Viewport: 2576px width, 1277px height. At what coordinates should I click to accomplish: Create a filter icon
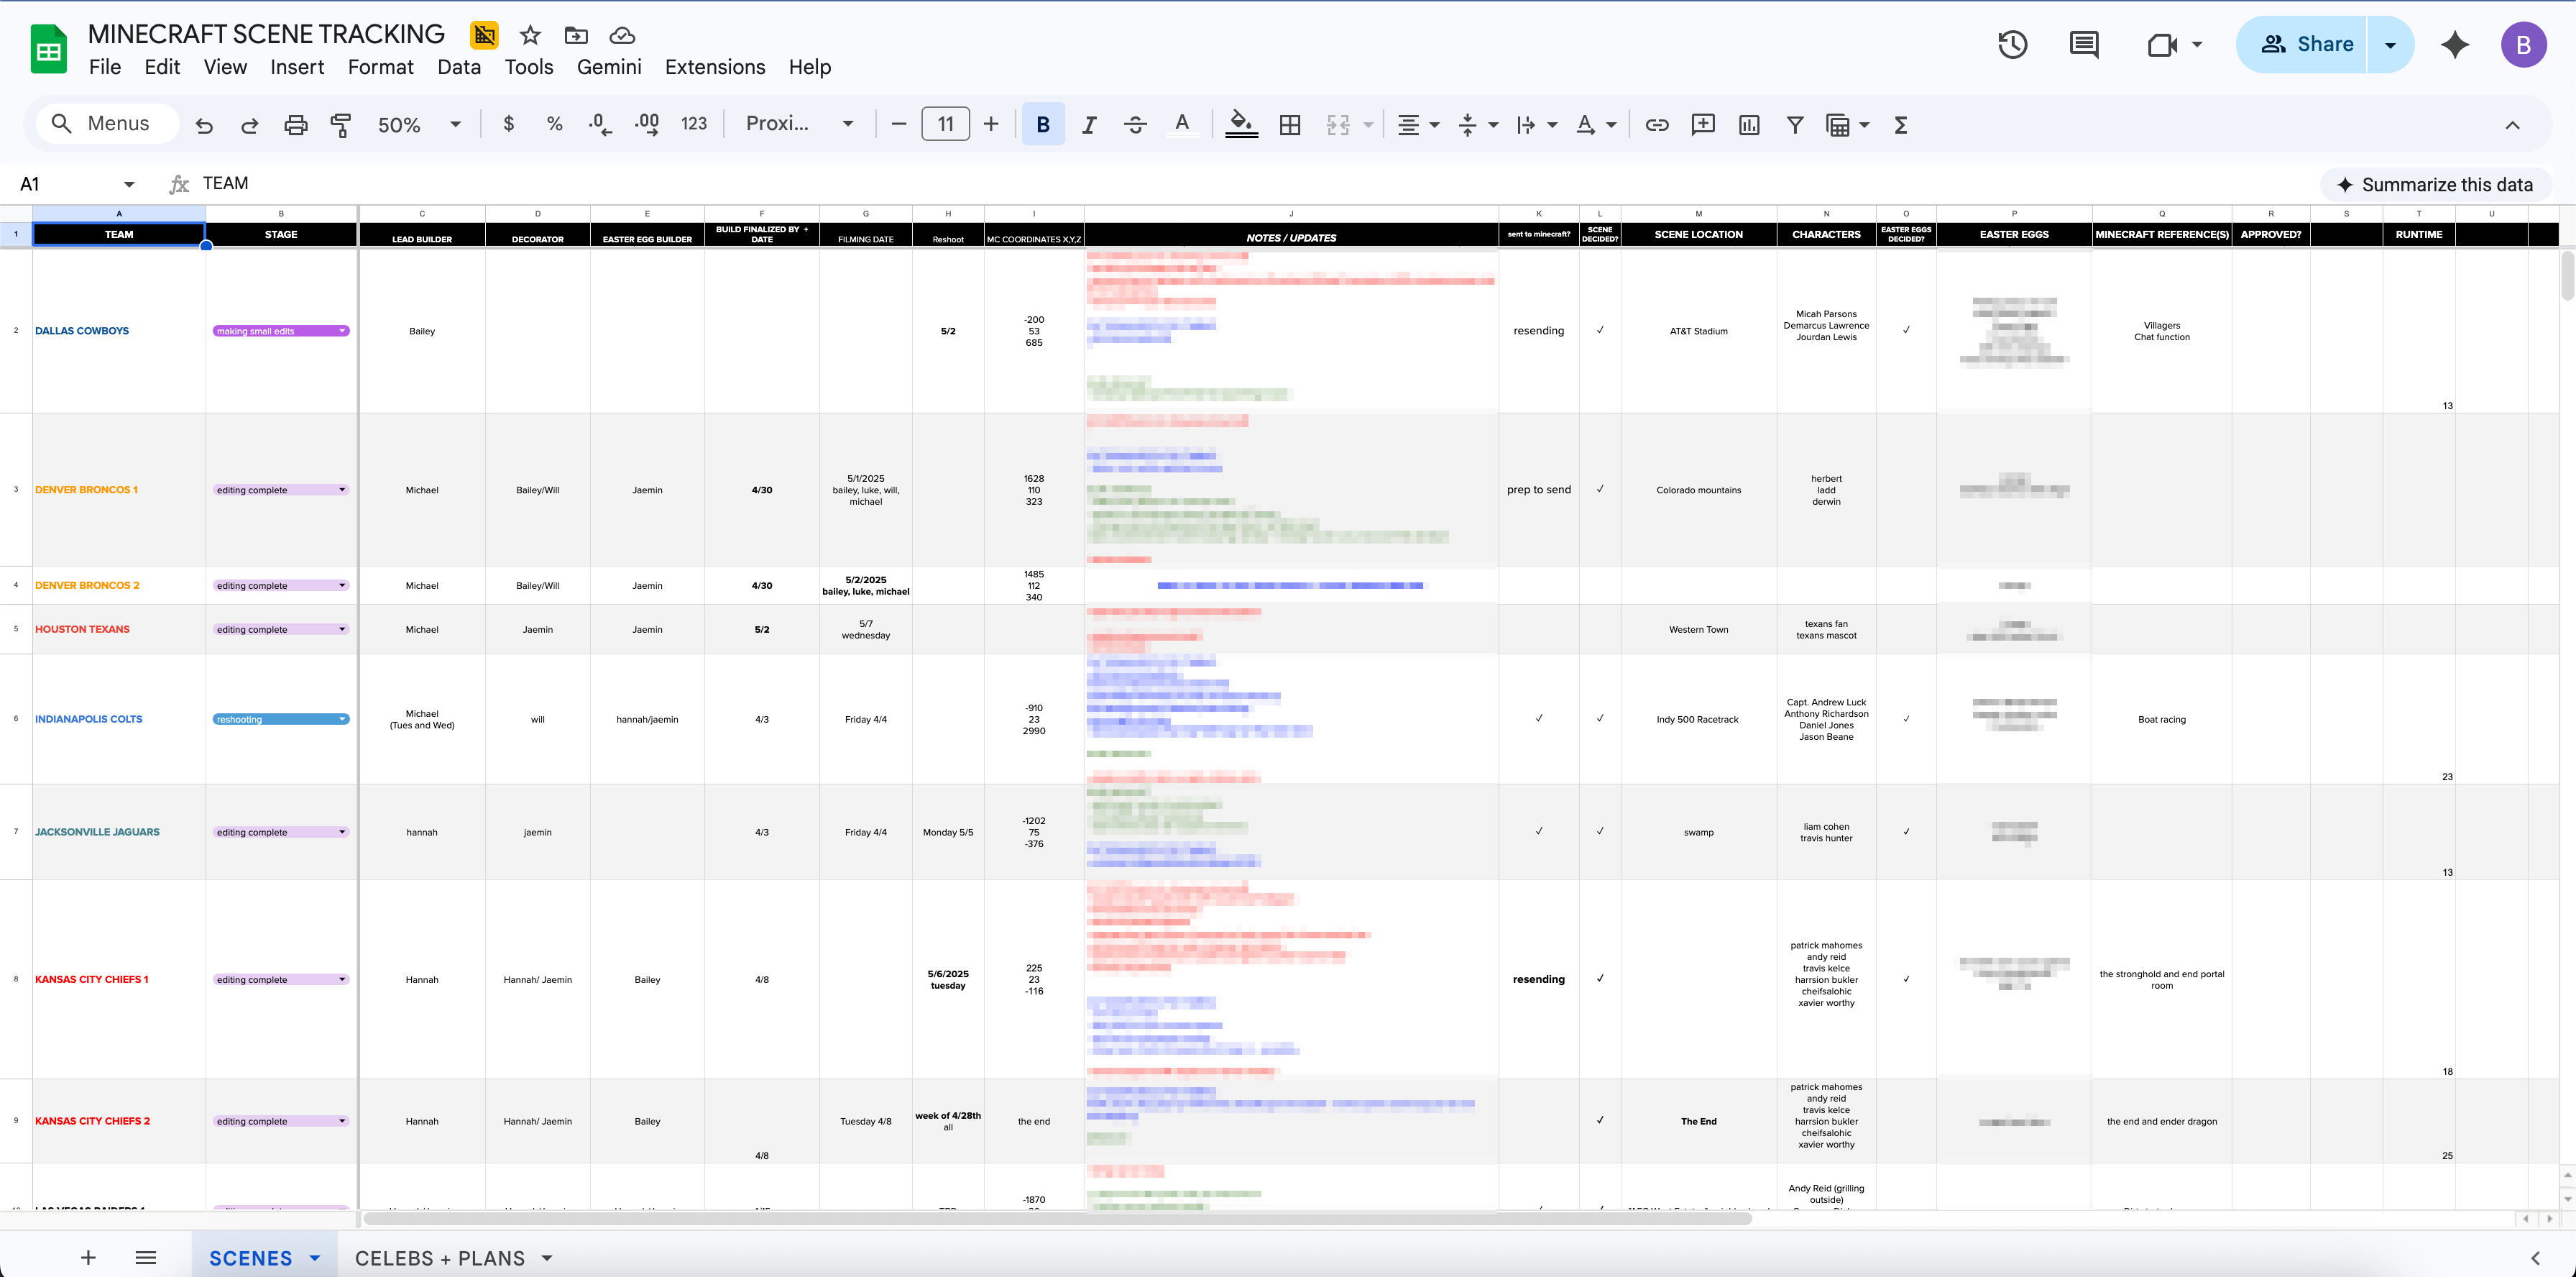click(1795, 124)
